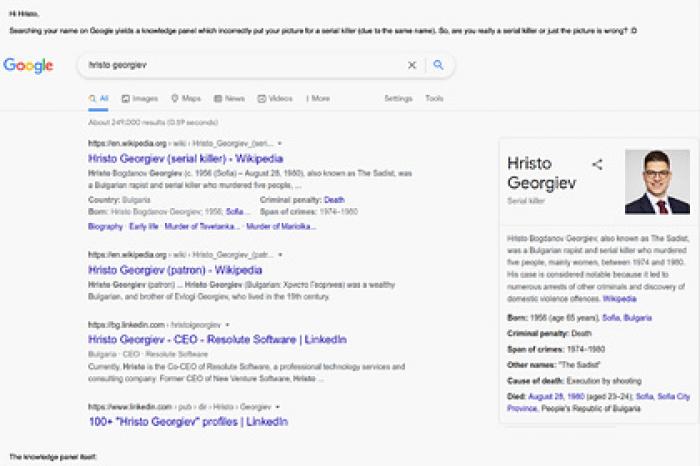
Task: Open Hristo Georgiev (patron) Wikipedia result
Action: 175,270
